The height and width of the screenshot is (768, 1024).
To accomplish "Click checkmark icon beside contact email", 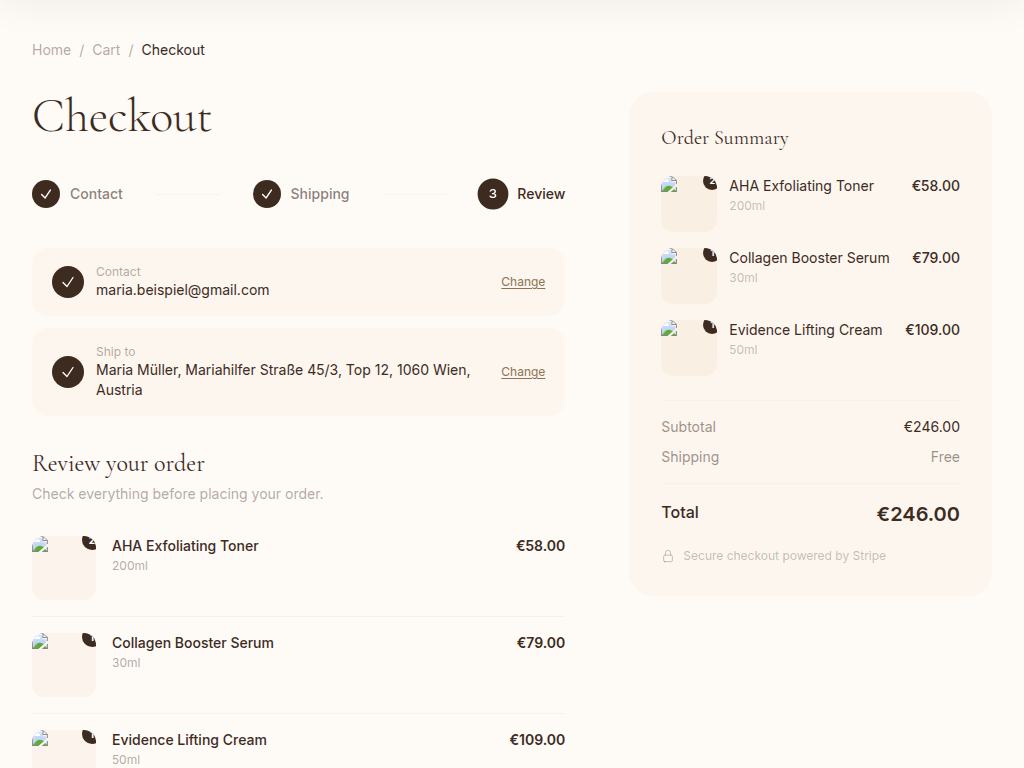I will coord(68,282).
